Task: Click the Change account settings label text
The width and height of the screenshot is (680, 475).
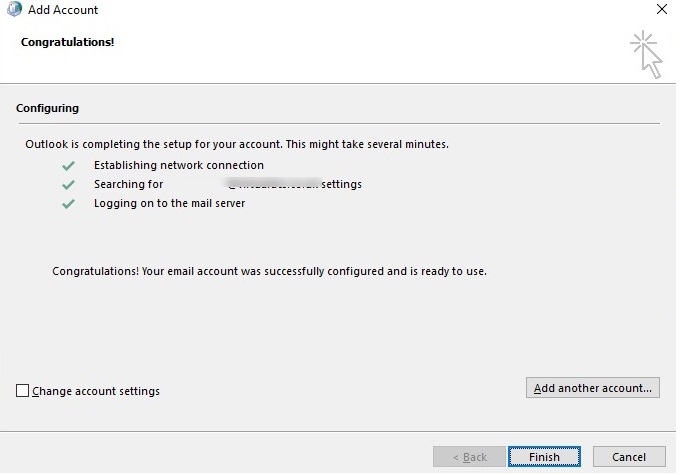Action: coord(96,391)
